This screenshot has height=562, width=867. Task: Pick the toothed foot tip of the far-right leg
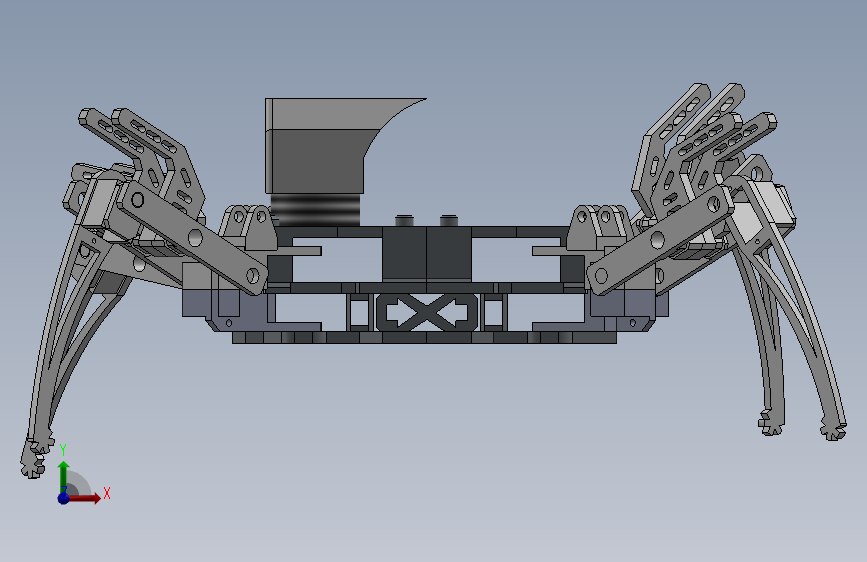click(x=833, y=430)
